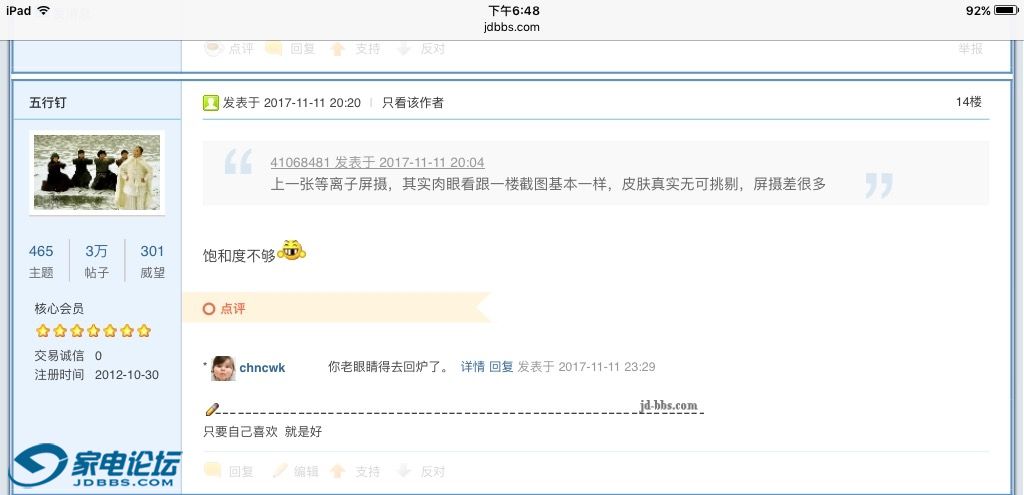Click the 465 主题 count
Image resolution: width=1024 pixels, height=495 pixels.
[41, 260]
